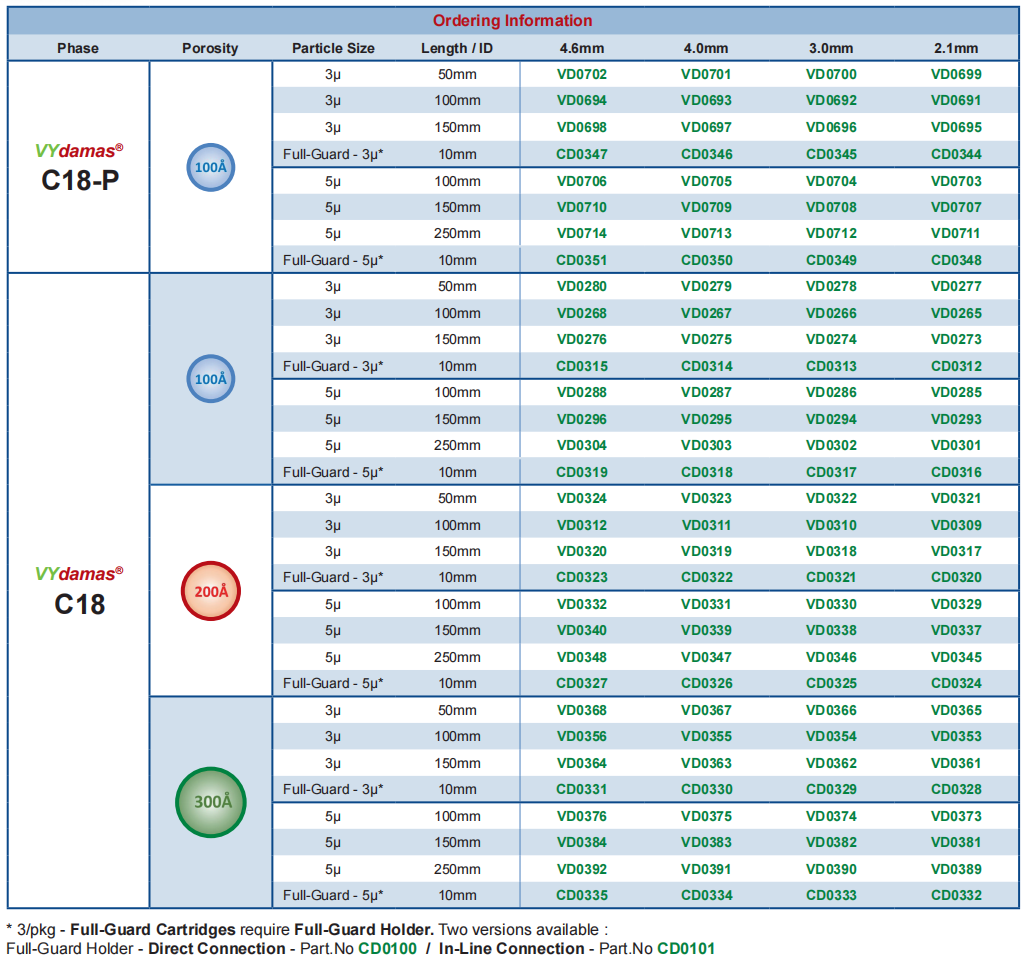
Task: Select the green 300Å porosity badge
Action: [x=210, y=802]
